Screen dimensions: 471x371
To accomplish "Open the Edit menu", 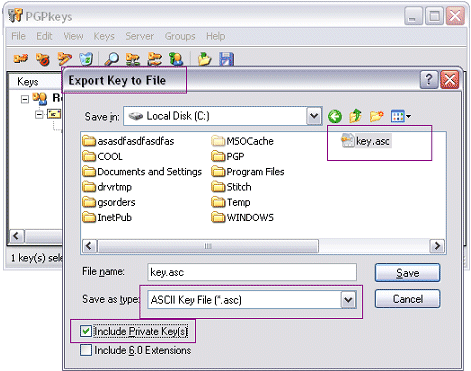I will [44, 36].
